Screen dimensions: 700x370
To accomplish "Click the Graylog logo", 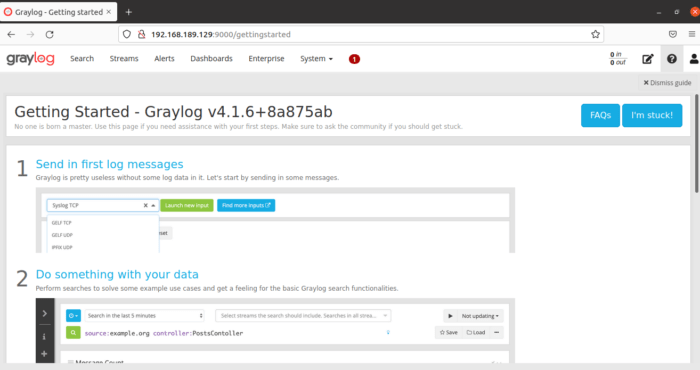I will click(30, 58).
